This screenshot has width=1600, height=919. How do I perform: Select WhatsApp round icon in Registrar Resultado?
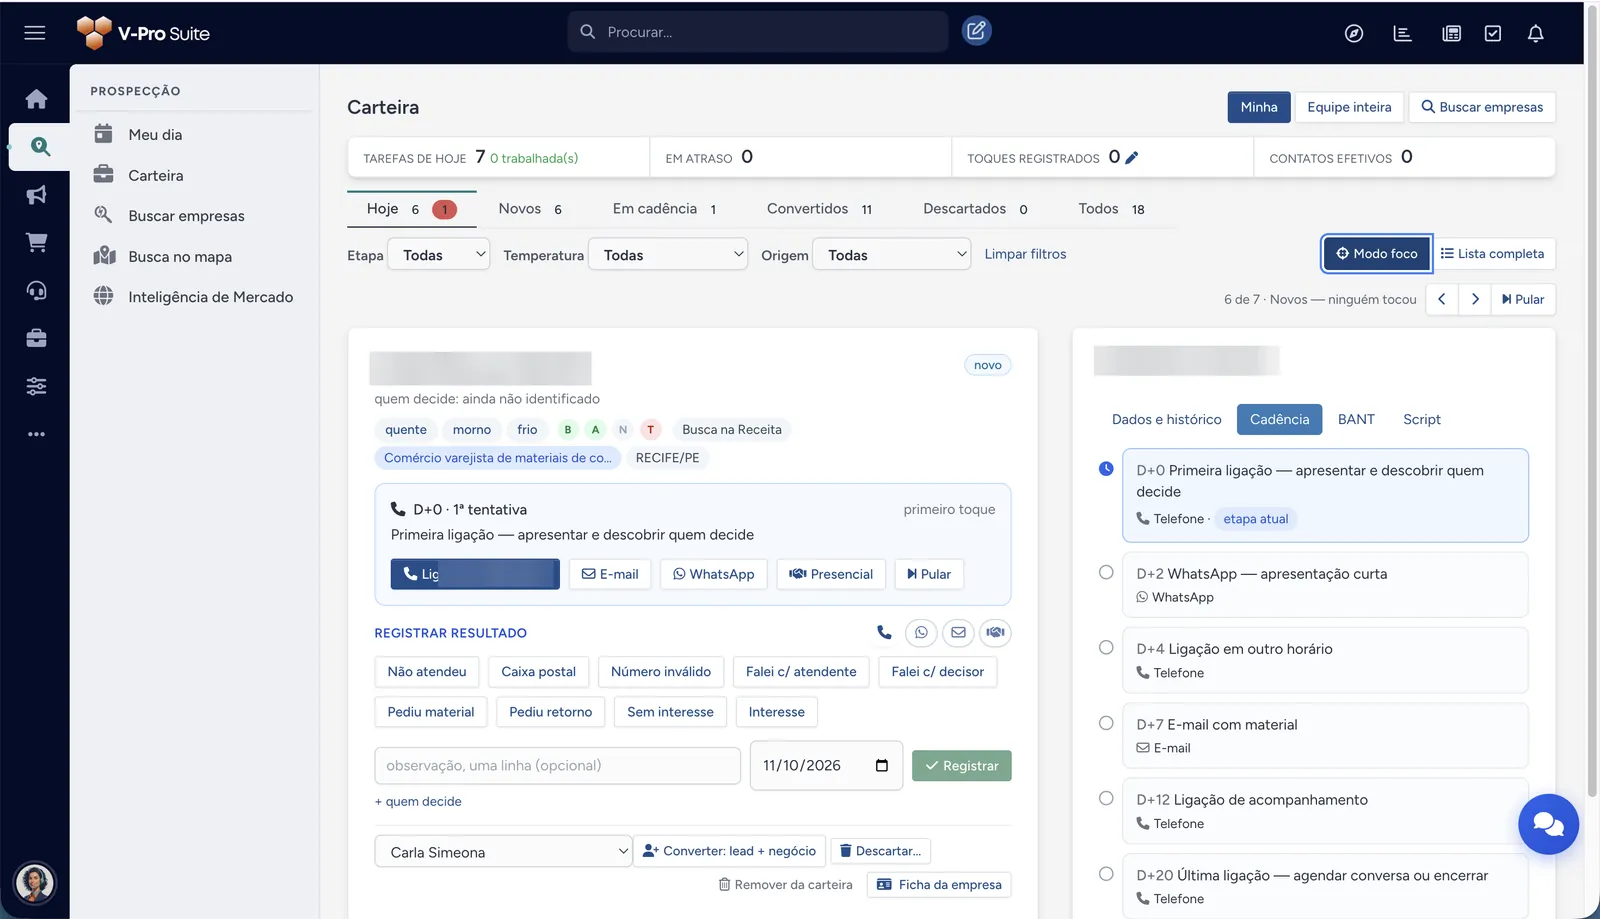click(x=921, y=633)
